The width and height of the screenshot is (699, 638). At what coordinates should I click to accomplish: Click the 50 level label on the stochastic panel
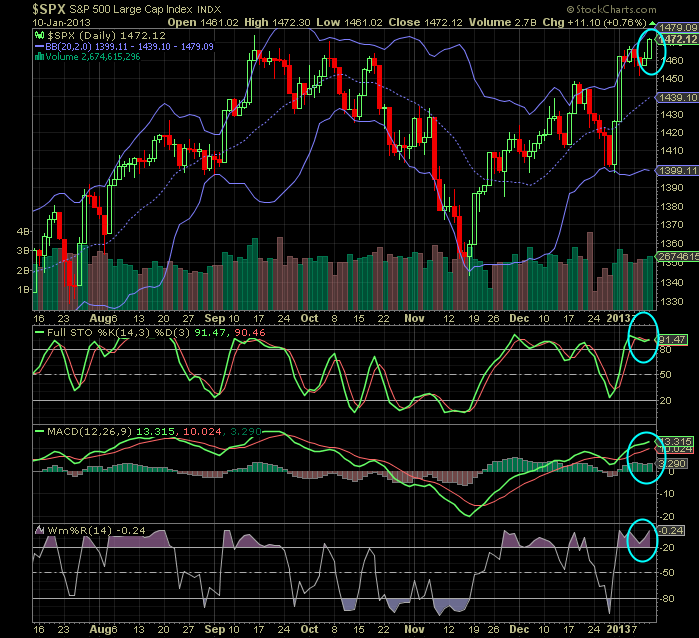click(666, 375)
